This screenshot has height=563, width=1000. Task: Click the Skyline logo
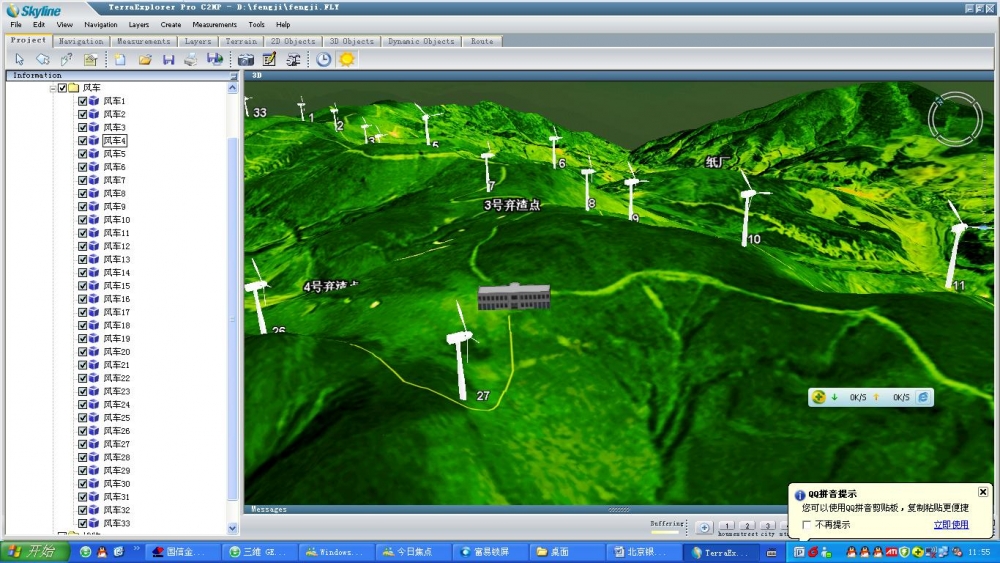(x=34, y=10)
